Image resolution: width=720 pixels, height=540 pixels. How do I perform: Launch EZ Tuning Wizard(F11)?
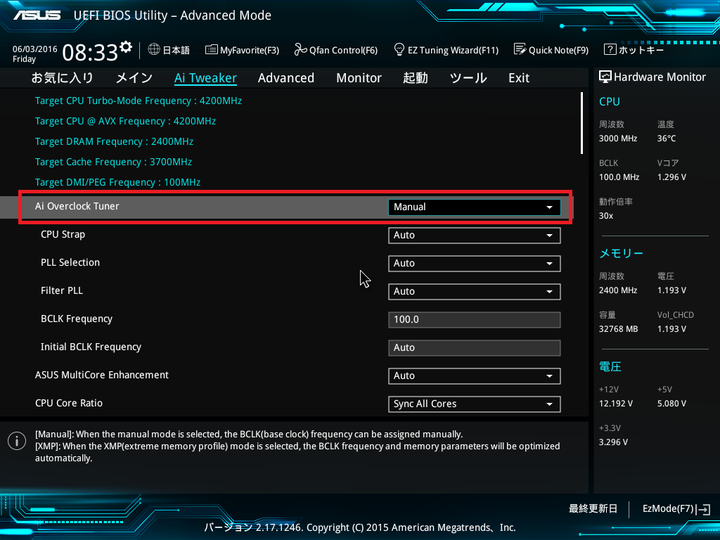(x=446, y=50)
